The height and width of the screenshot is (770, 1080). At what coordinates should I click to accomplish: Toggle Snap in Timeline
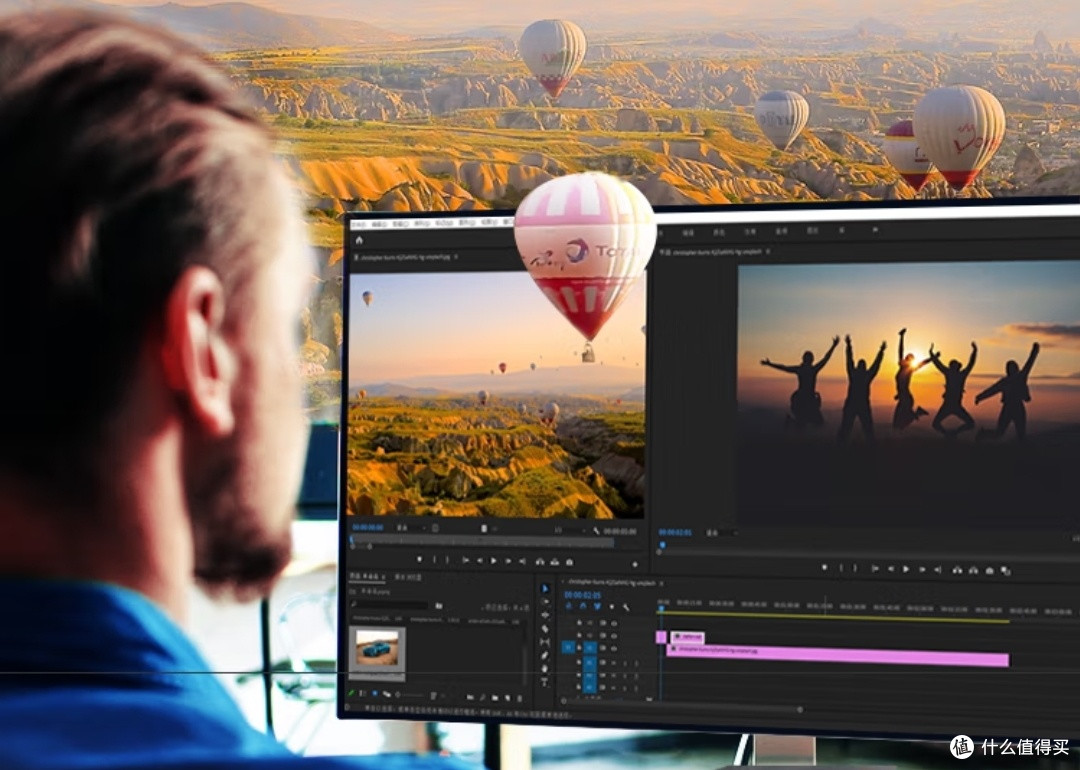pos(583,606)
